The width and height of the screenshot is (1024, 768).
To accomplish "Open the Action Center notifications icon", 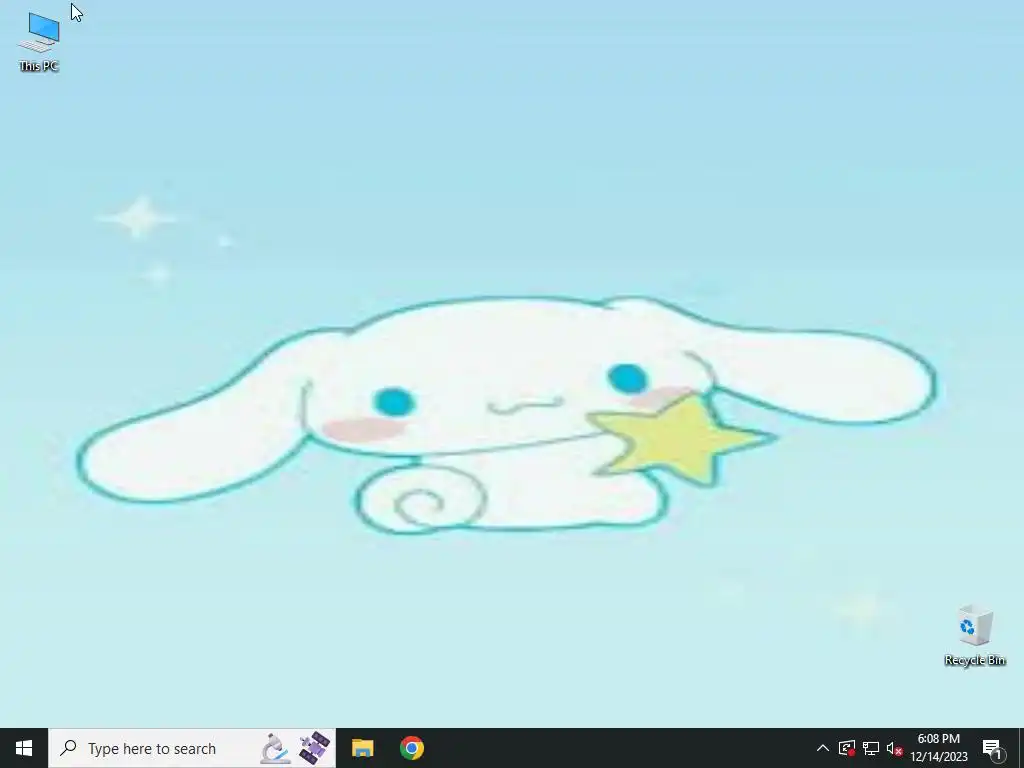I will pos(992,748).
